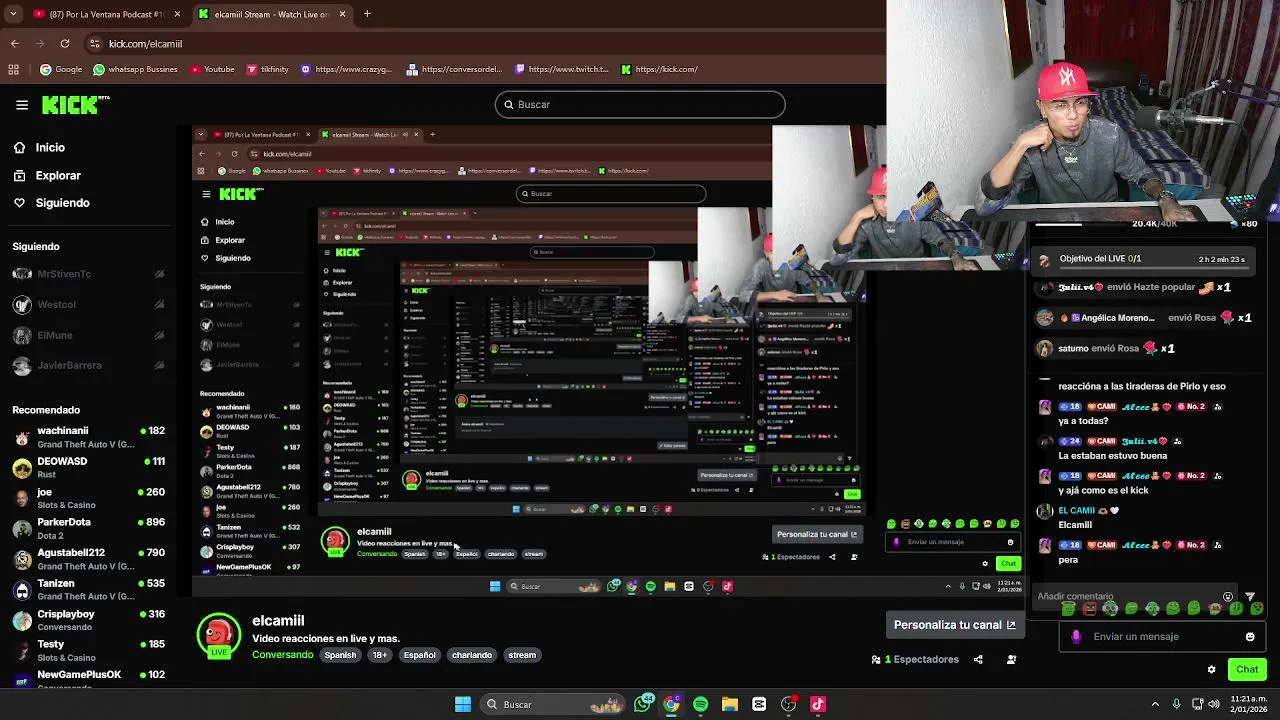Click the share stream icon
The image size is (1280, 720).
[x=978, y=659]
